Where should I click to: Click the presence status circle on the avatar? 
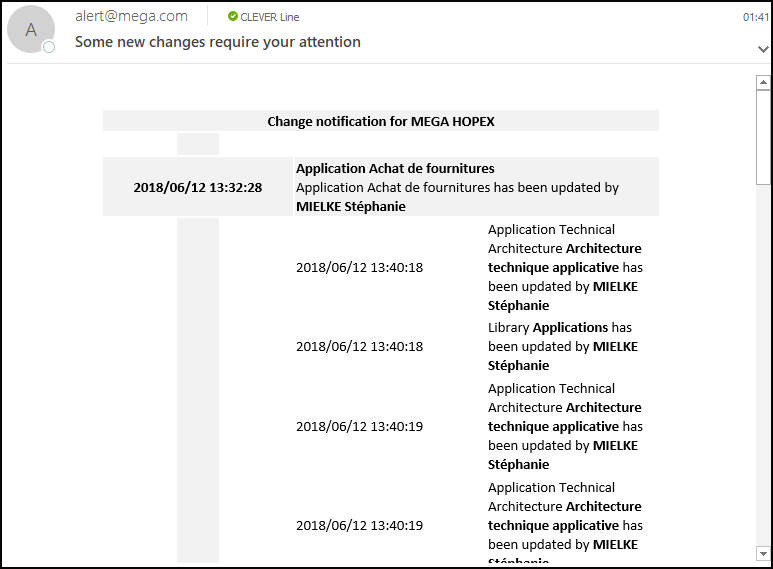click(48, 47)
